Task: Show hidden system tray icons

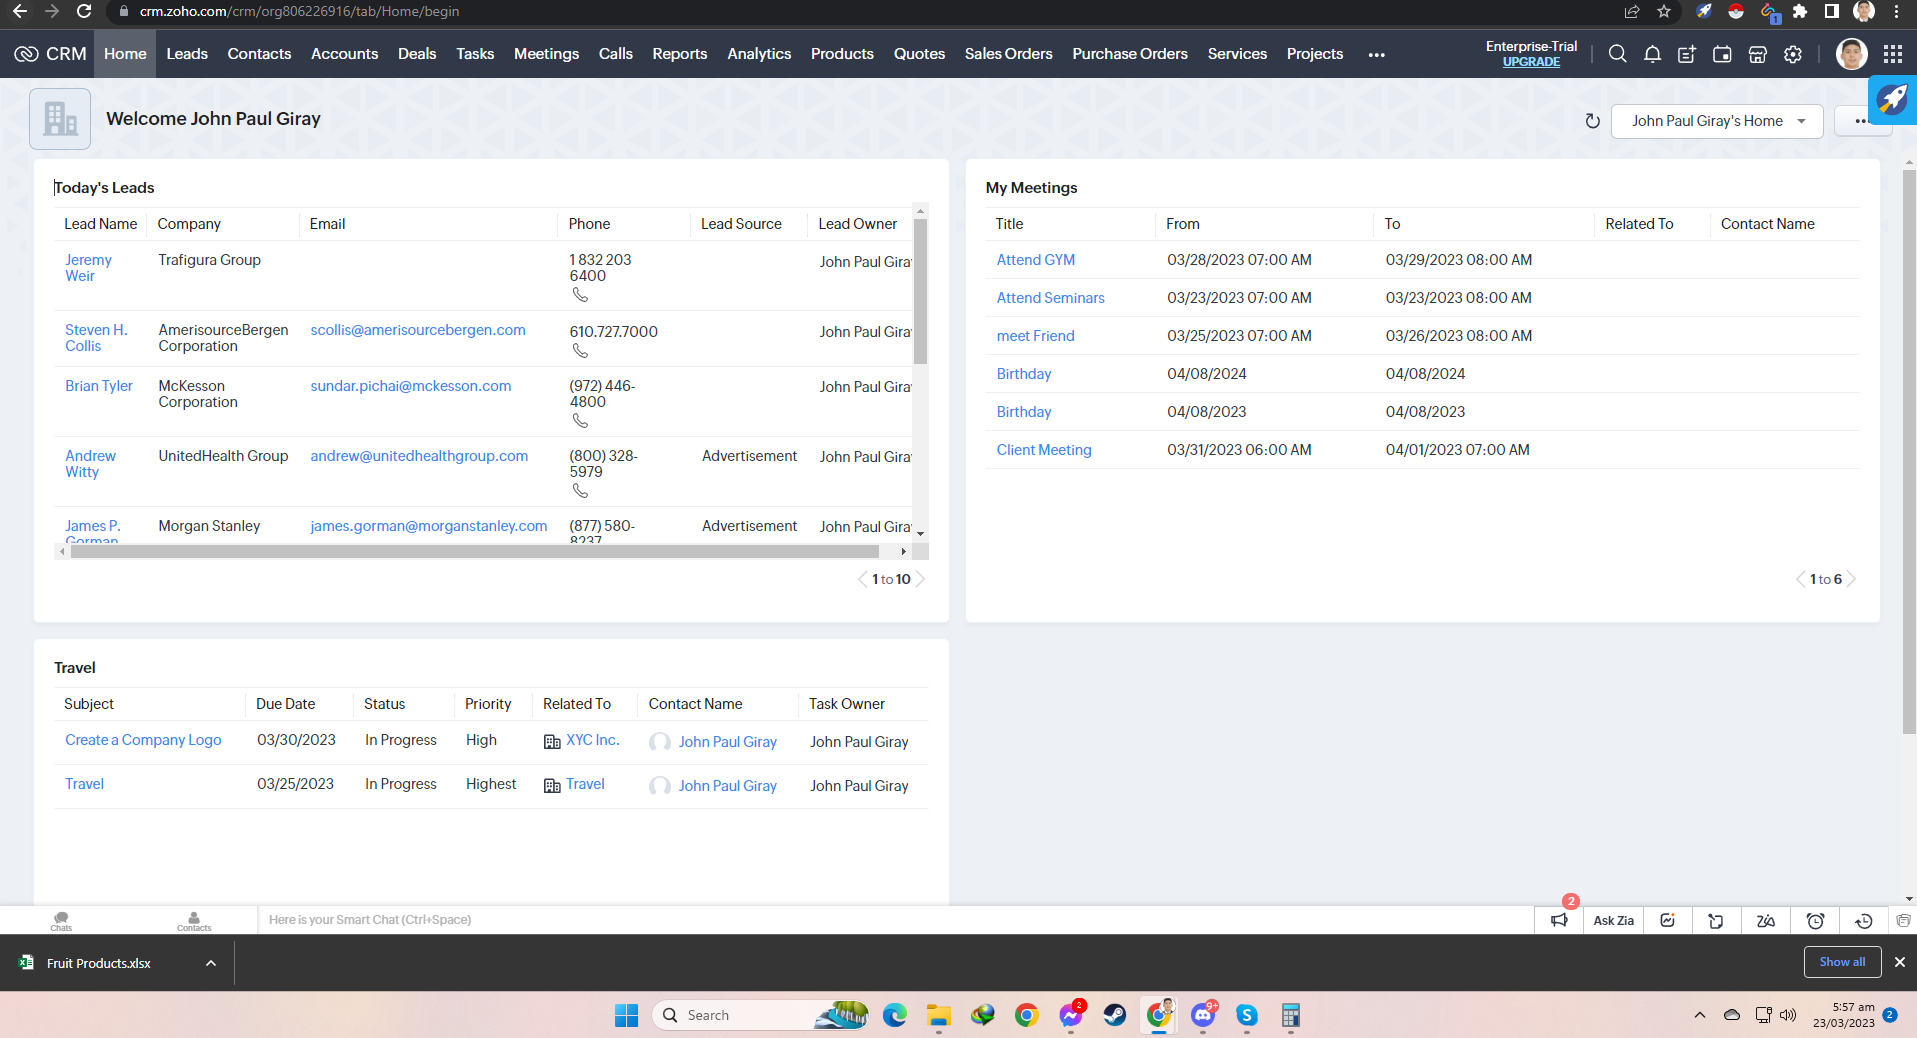Action: tap(1700, 1015)
